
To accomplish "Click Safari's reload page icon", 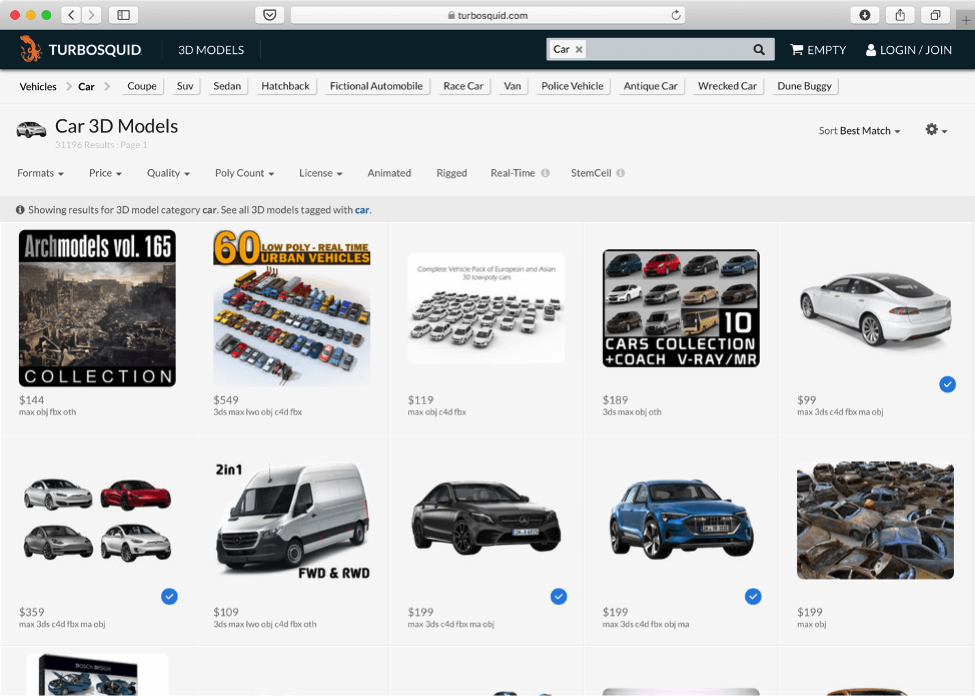I will click(676, 15).
